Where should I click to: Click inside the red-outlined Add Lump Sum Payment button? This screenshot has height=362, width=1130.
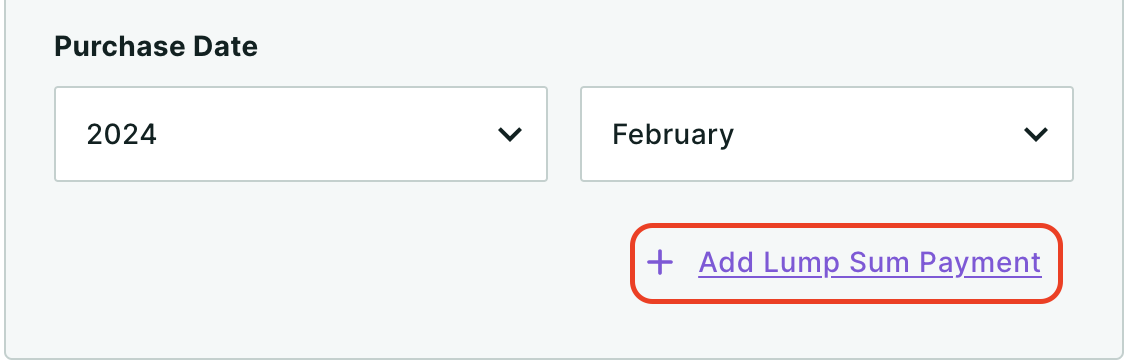846,263
